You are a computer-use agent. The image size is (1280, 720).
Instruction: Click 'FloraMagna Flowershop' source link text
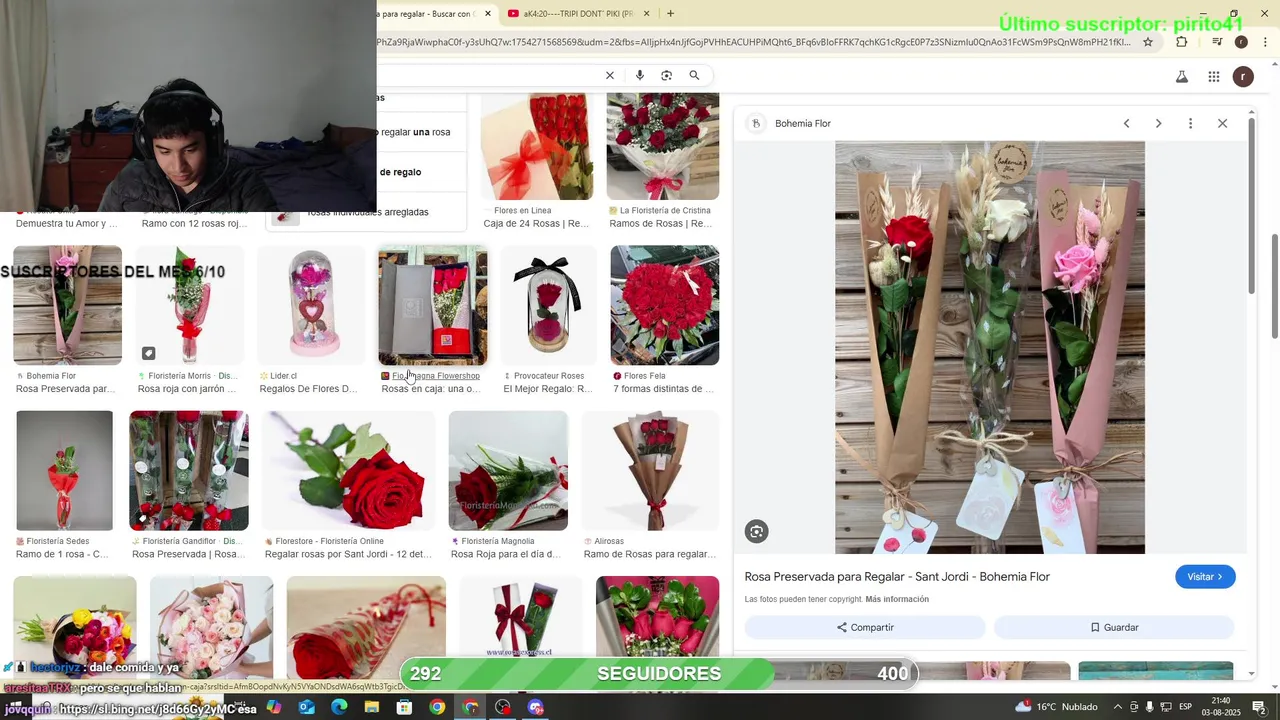[436, 376]
